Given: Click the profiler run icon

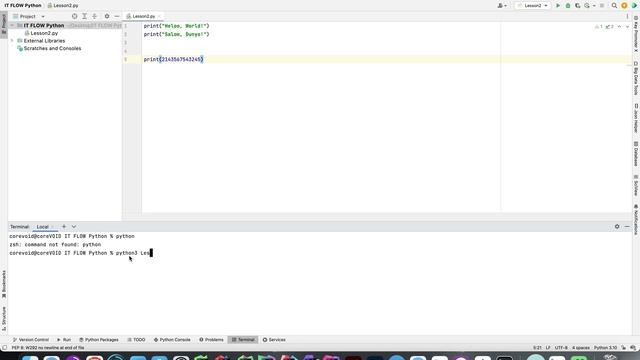Looking at the screenshot, I should tap(587, 6).
